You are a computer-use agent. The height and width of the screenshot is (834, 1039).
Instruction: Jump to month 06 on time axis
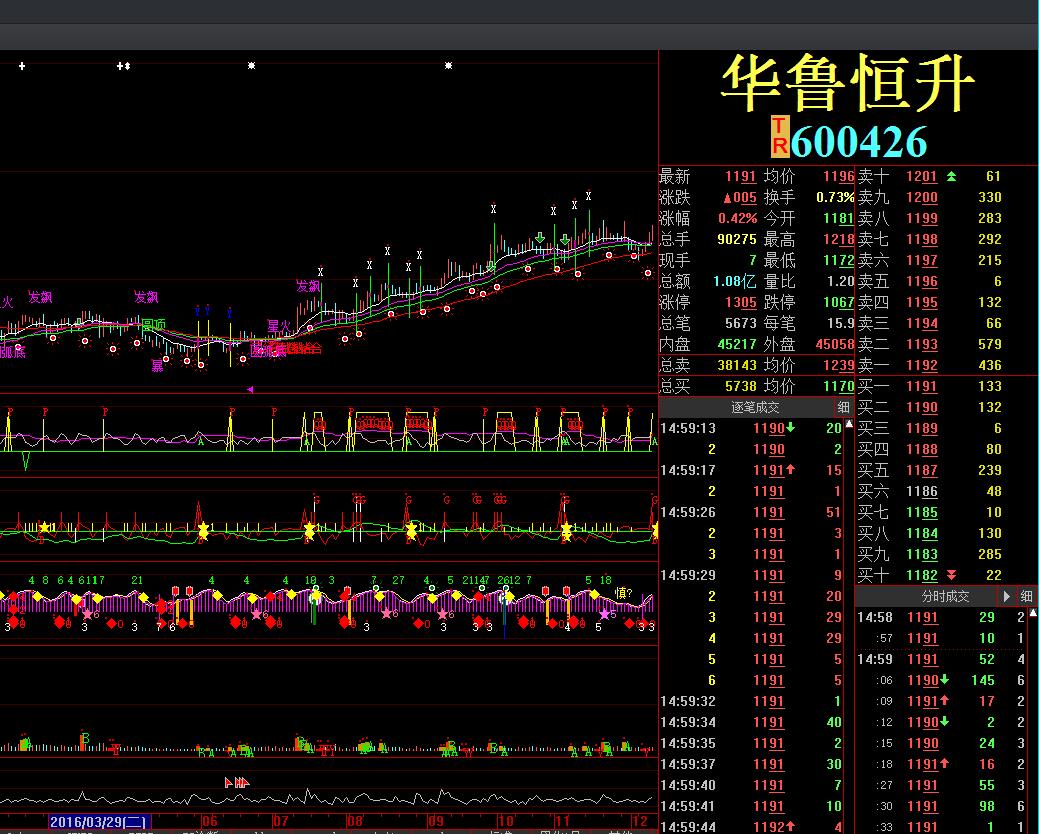[x=209, y=822]
